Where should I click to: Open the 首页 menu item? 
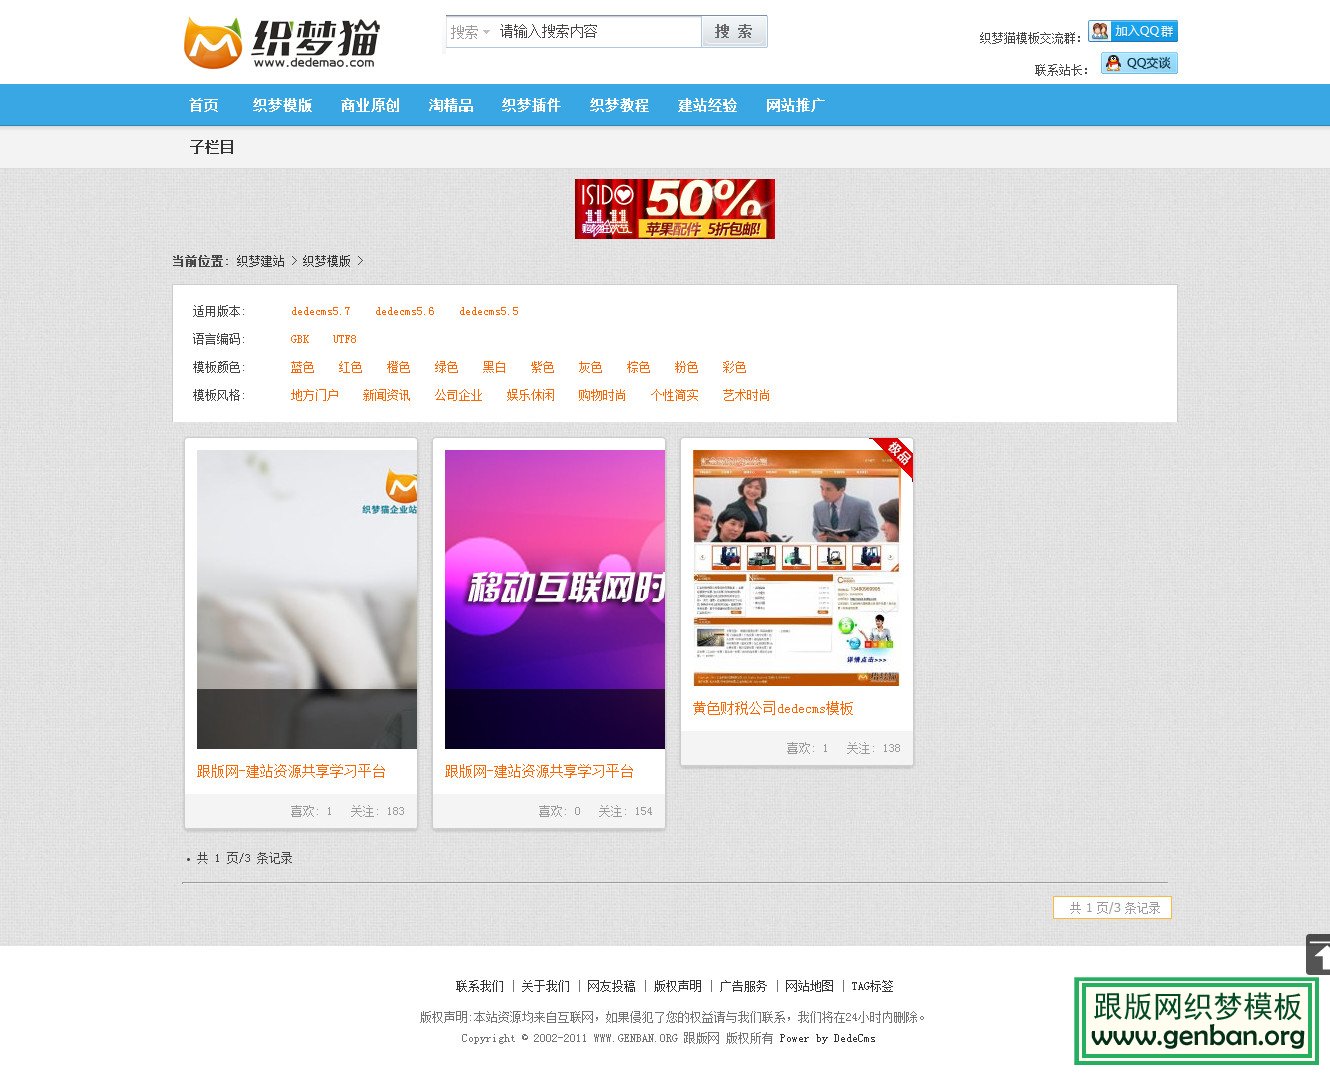point(203,105)
